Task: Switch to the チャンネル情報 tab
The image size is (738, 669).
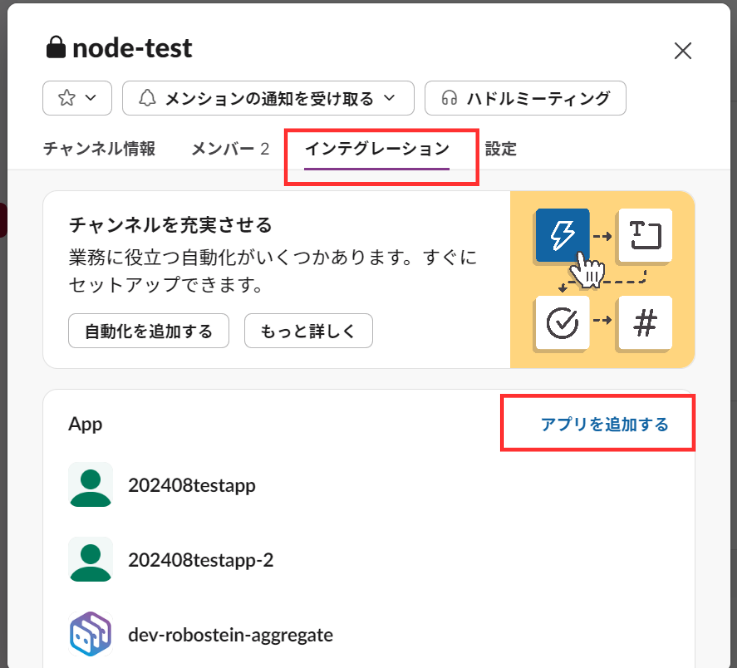Action: tap(99, 149)
